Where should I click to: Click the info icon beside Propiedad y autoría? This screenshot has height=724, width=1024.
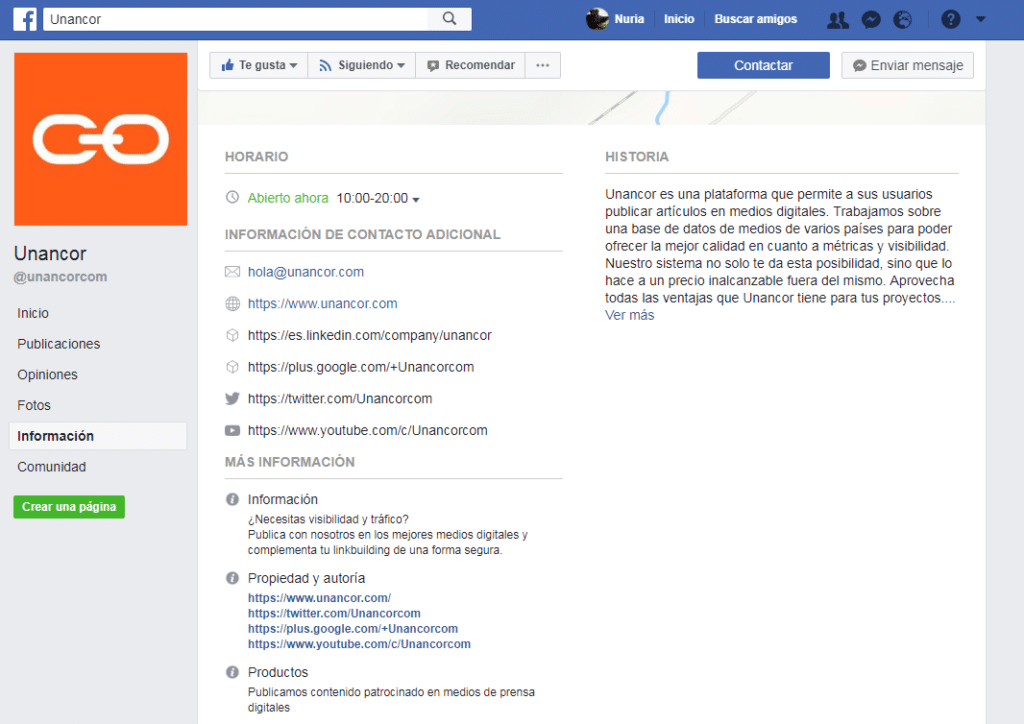tap(232, 578)
